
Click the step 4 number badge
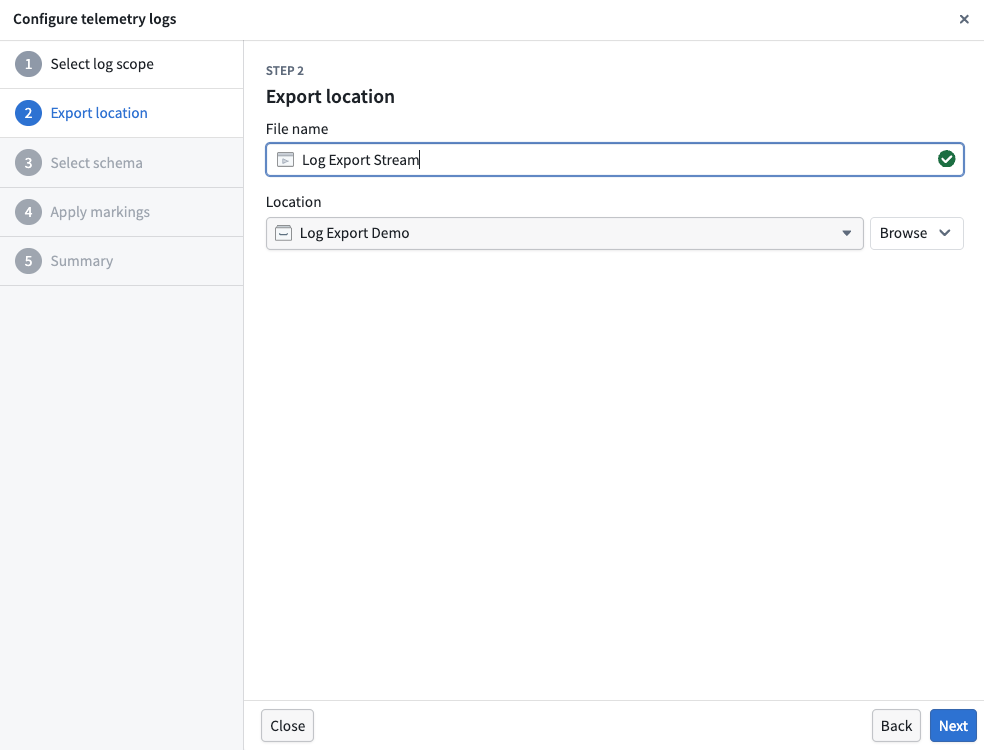click(28, 212)
